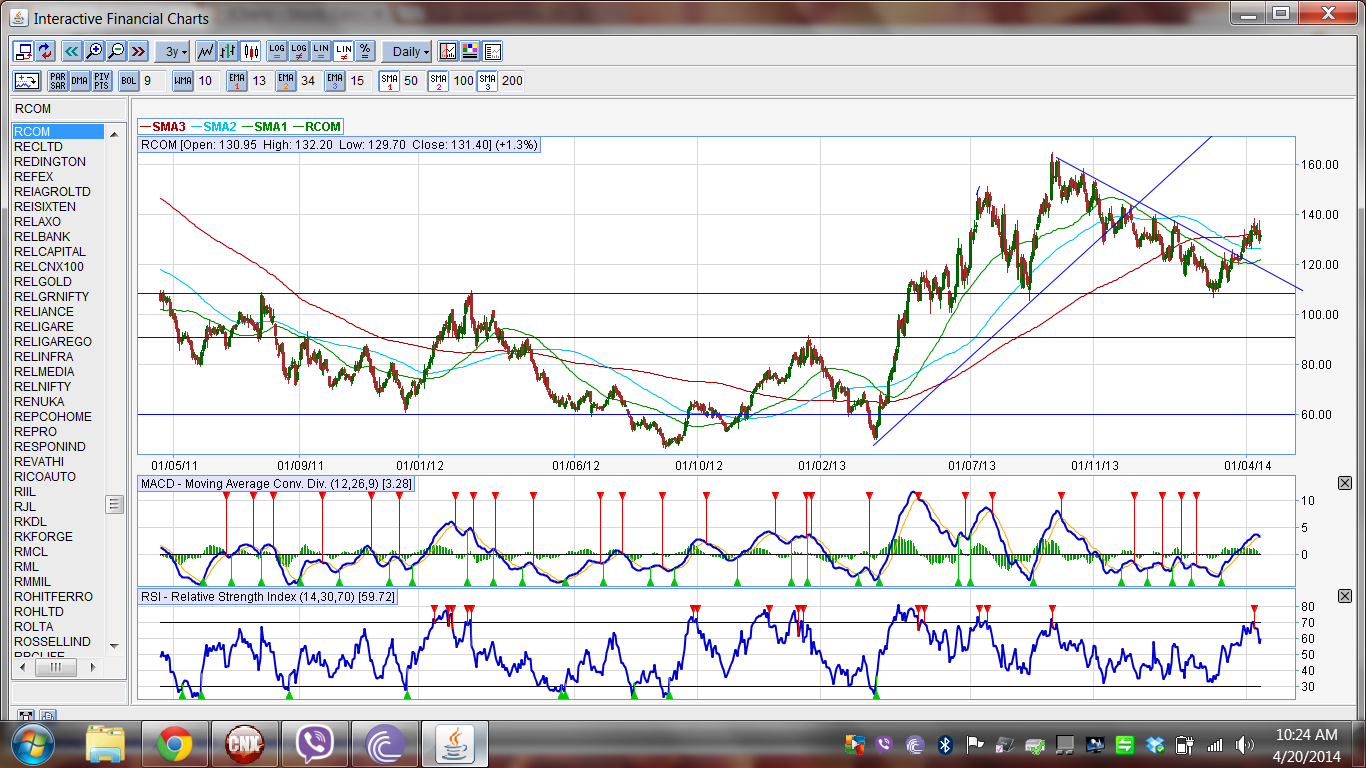Toggle the Bollinger Bands (BOL) overlay

(128, 81)
